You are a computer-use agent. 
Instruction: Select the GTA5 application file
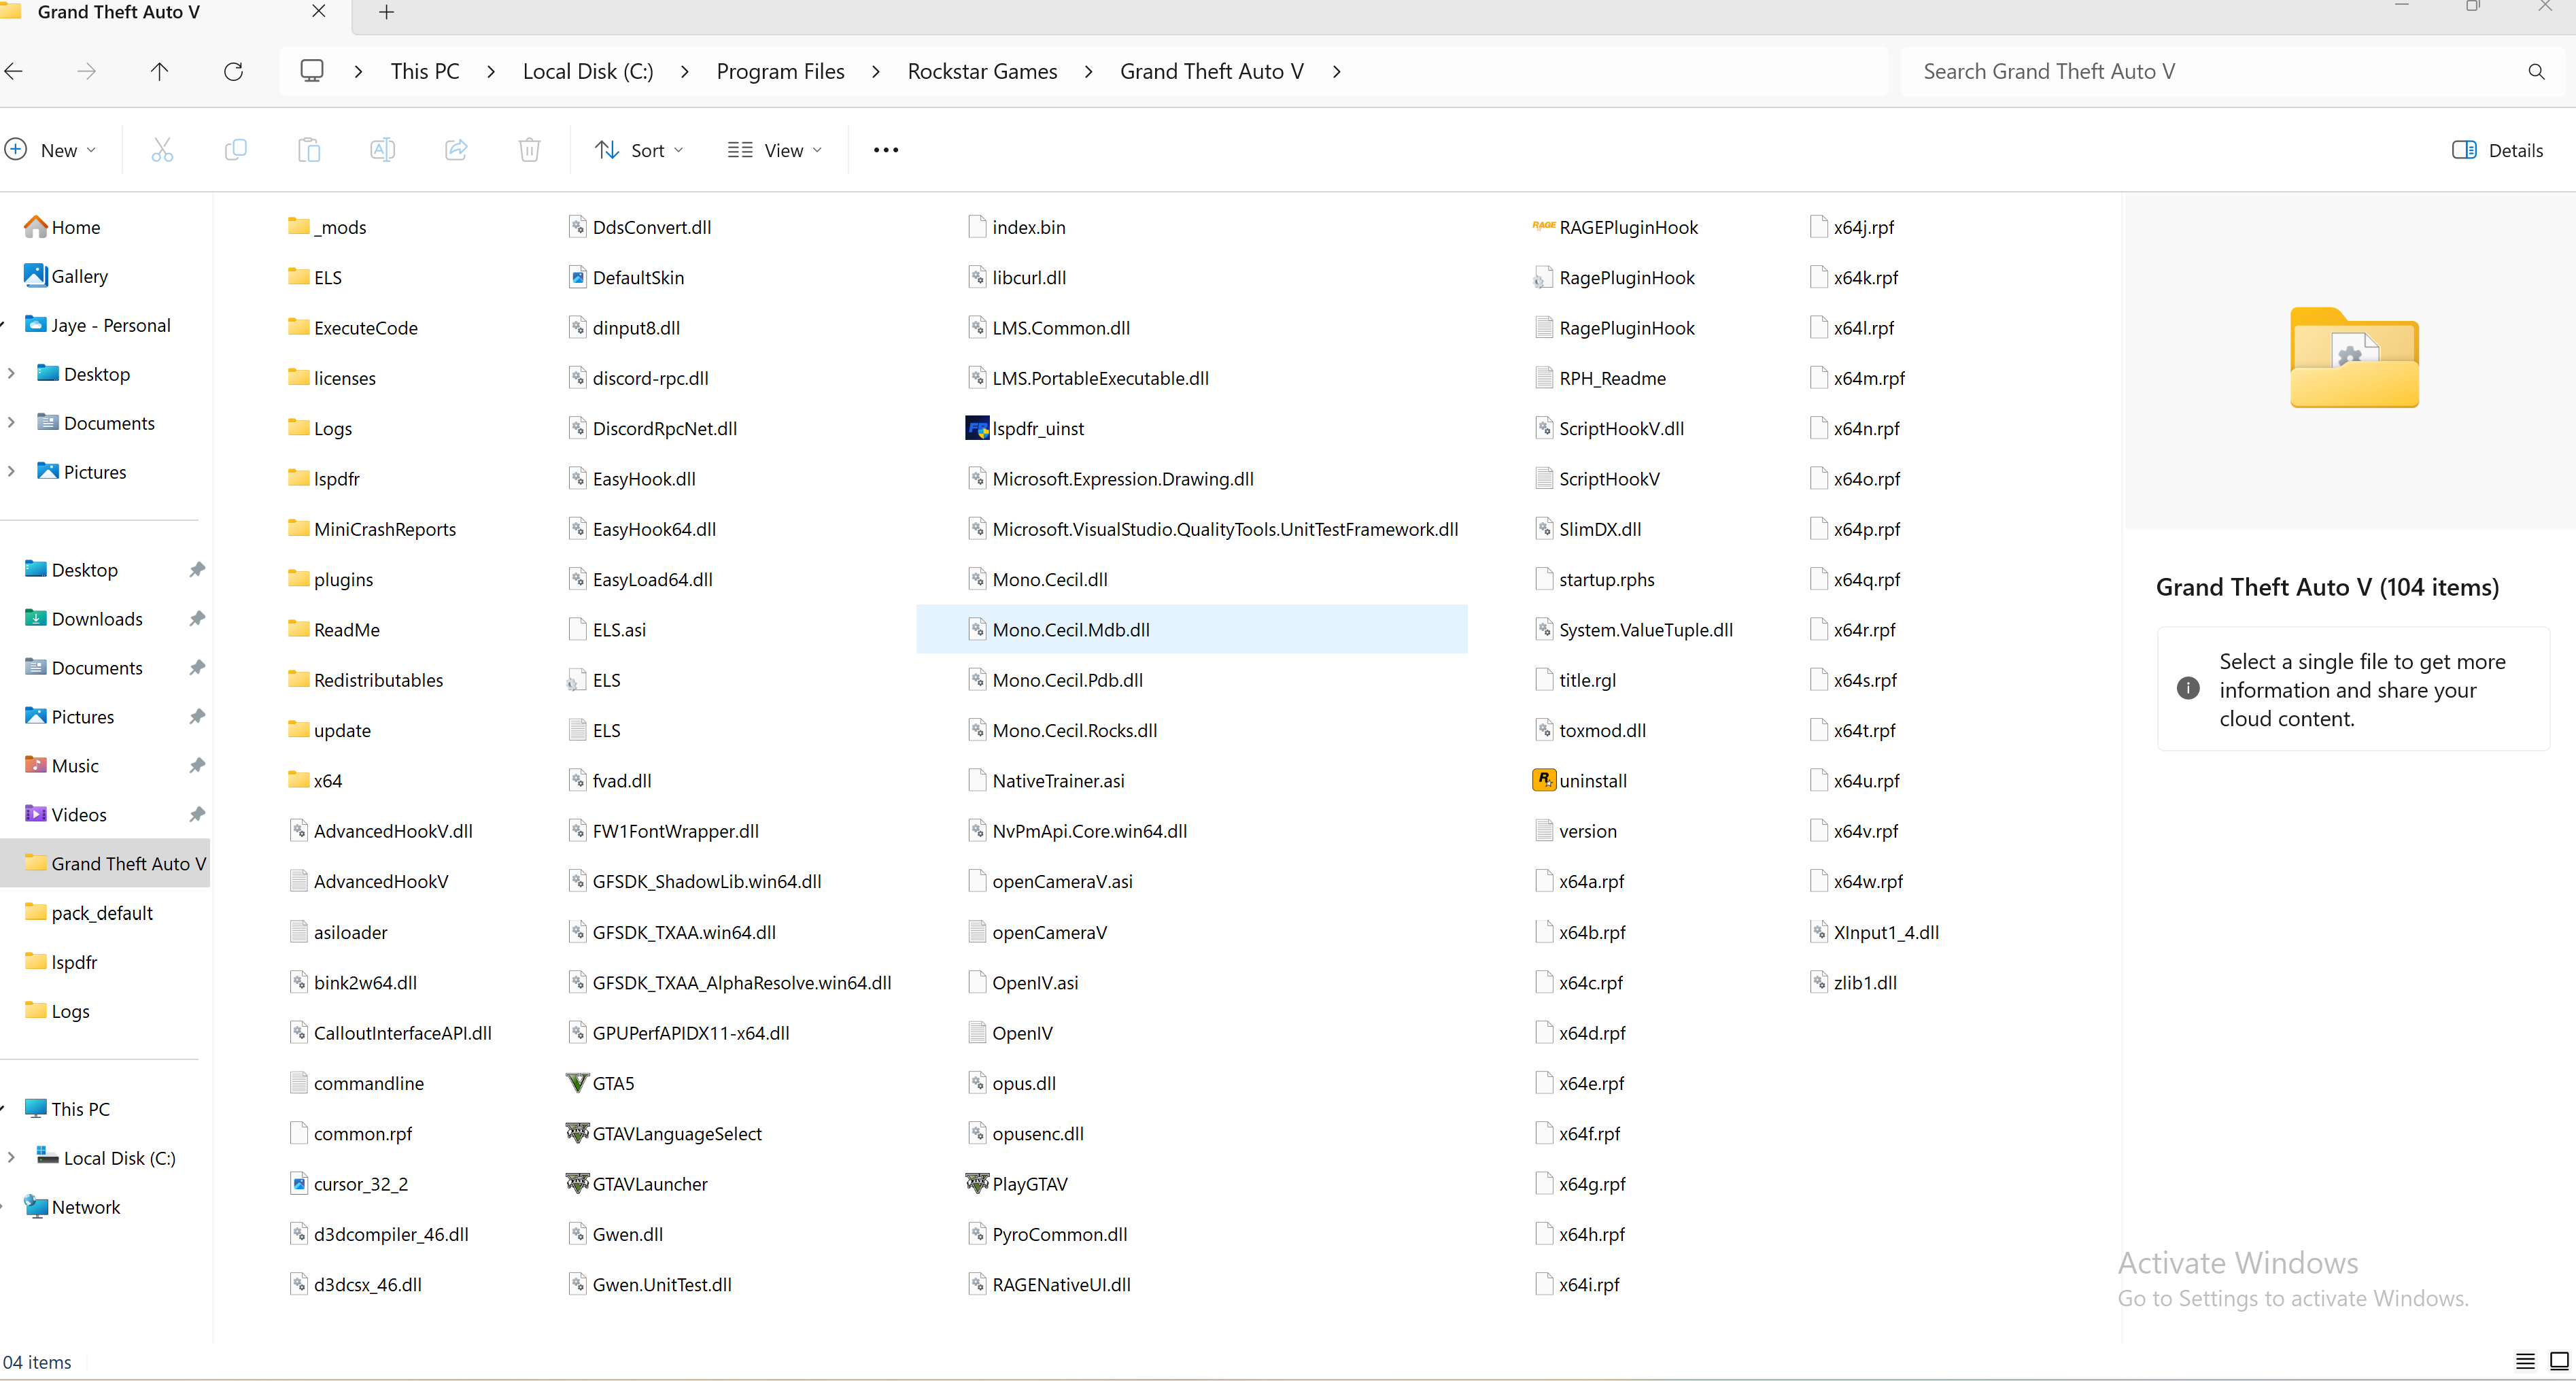(612, 1083)
